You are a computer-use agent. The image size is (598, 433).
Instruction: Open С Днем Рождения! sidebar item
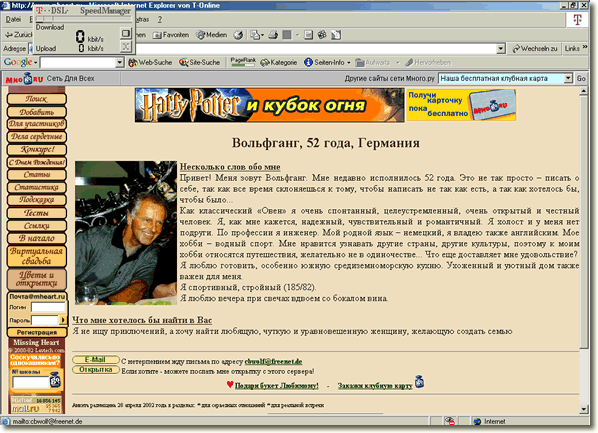[x=37, y=162]
